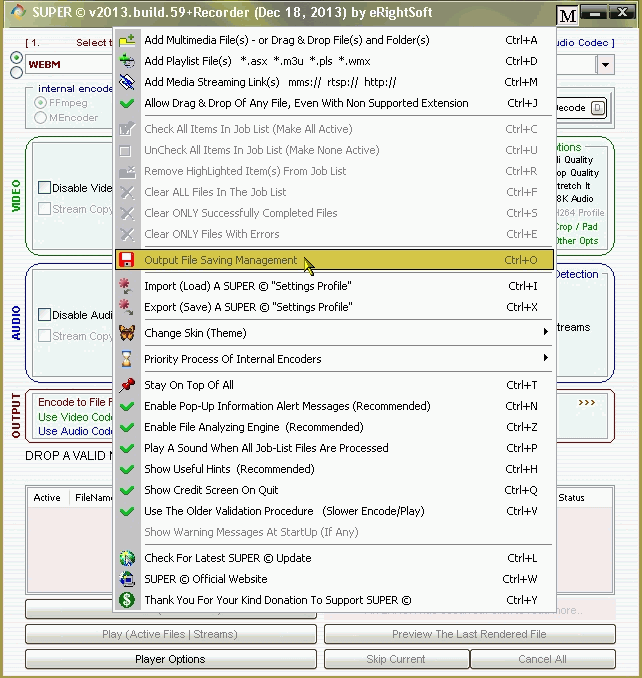Toggle Use The Older Validation Procedure
The width and height of the screenshot is (642, 678).
click(334, 511)
